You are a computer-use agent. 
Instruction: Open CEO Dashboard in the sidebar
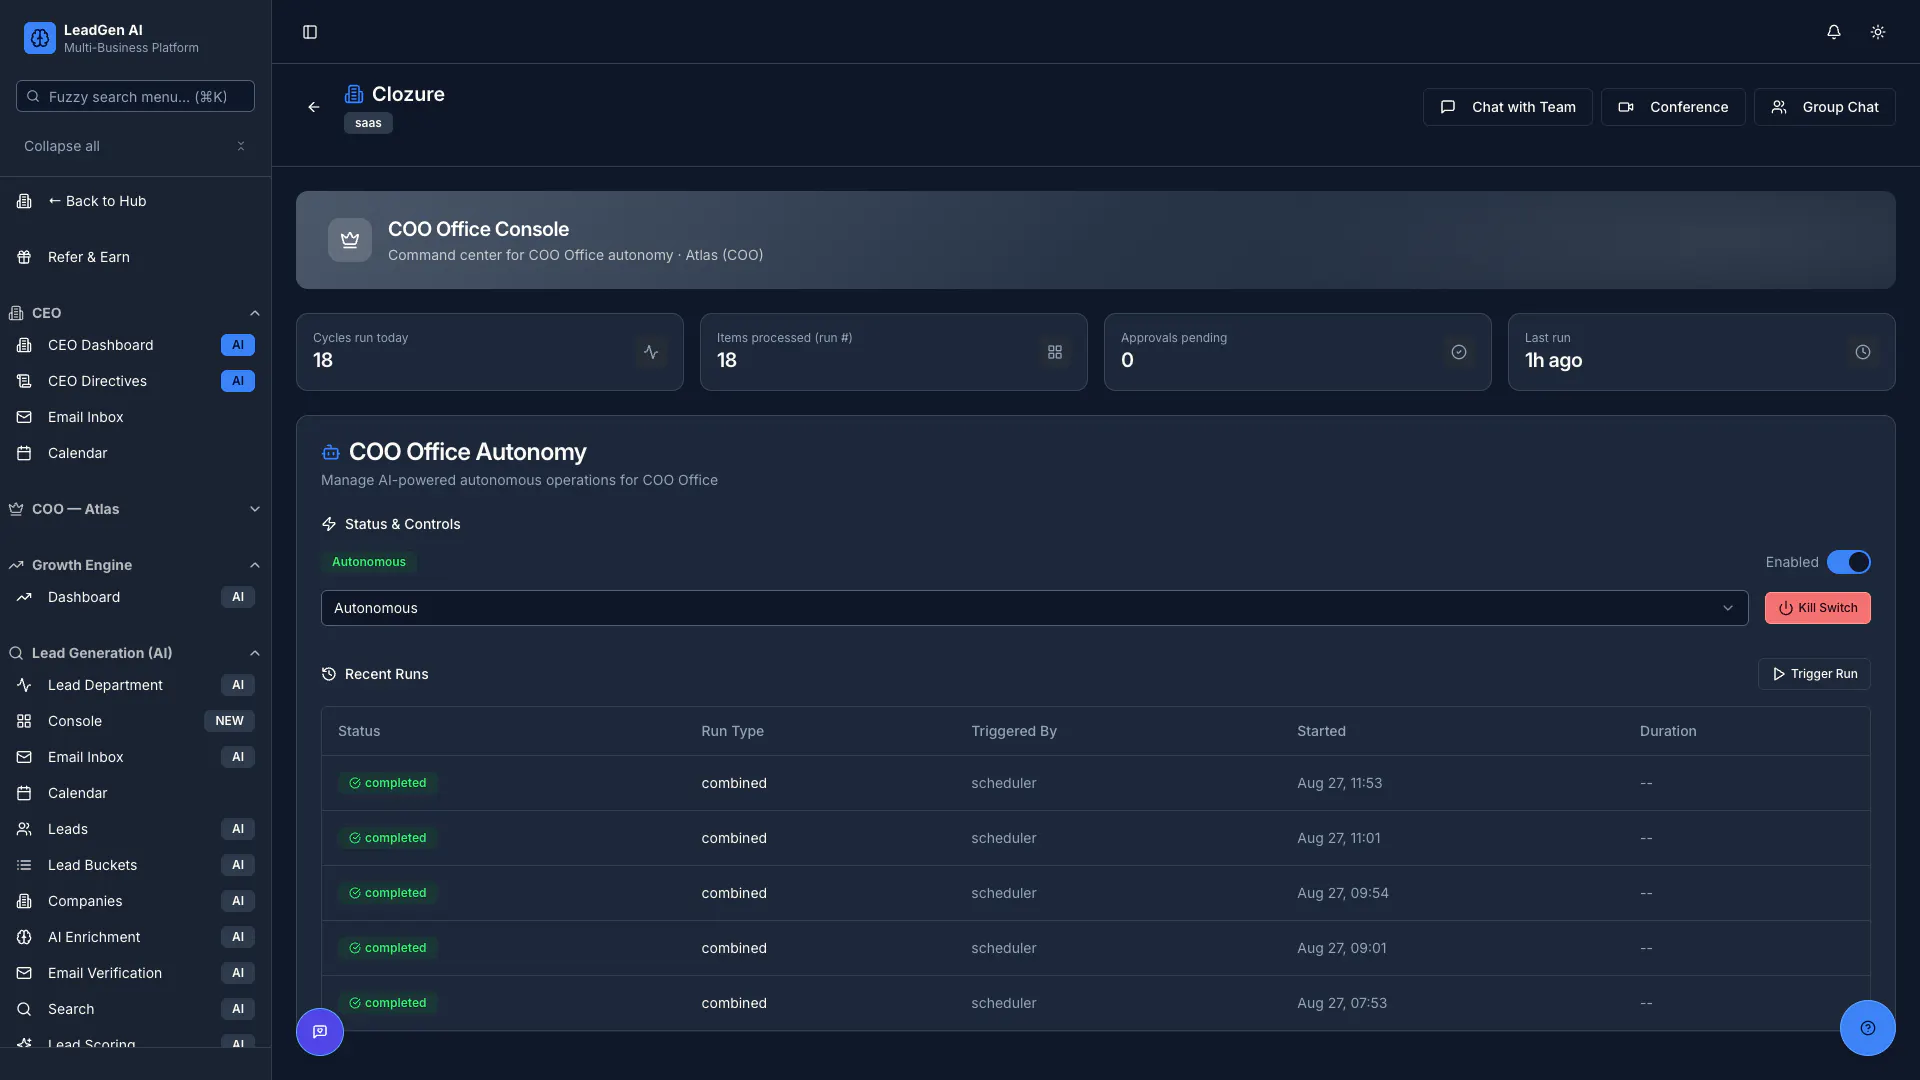point(135,345)
